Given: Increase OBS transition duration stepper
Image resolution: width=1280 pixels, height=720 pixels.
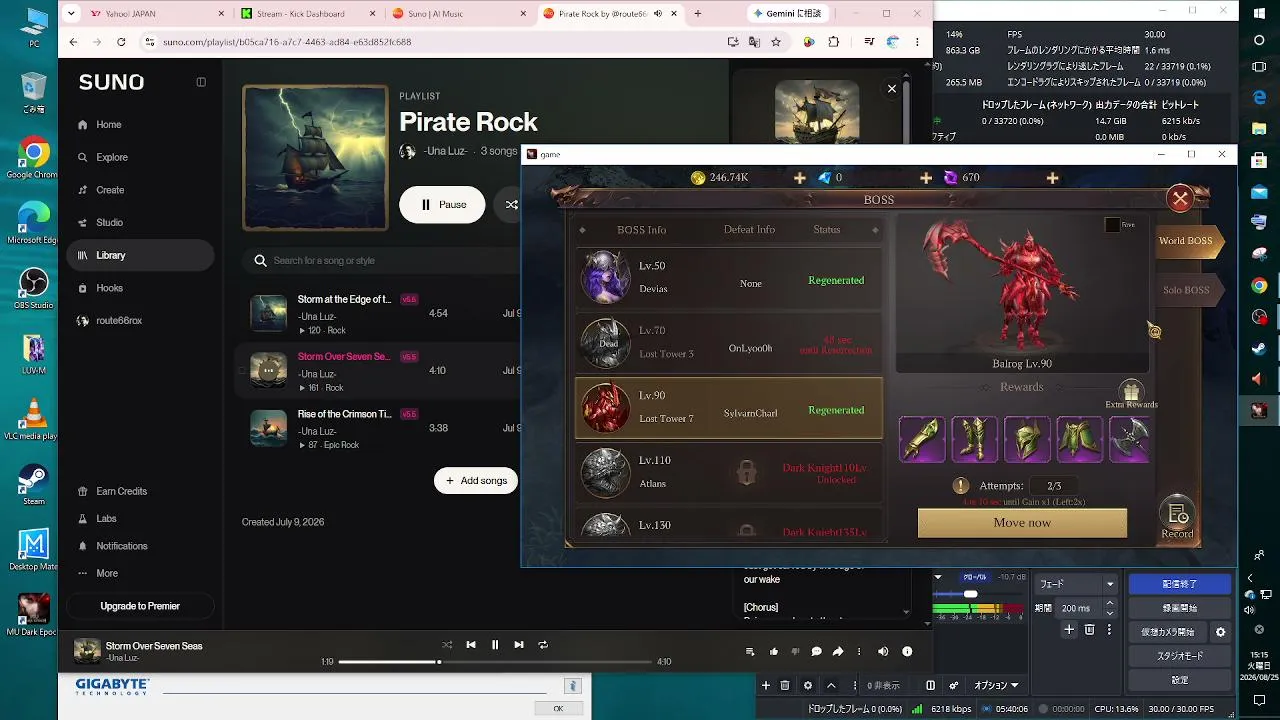Looking at the screenshot, I should tap(1109, 604).
